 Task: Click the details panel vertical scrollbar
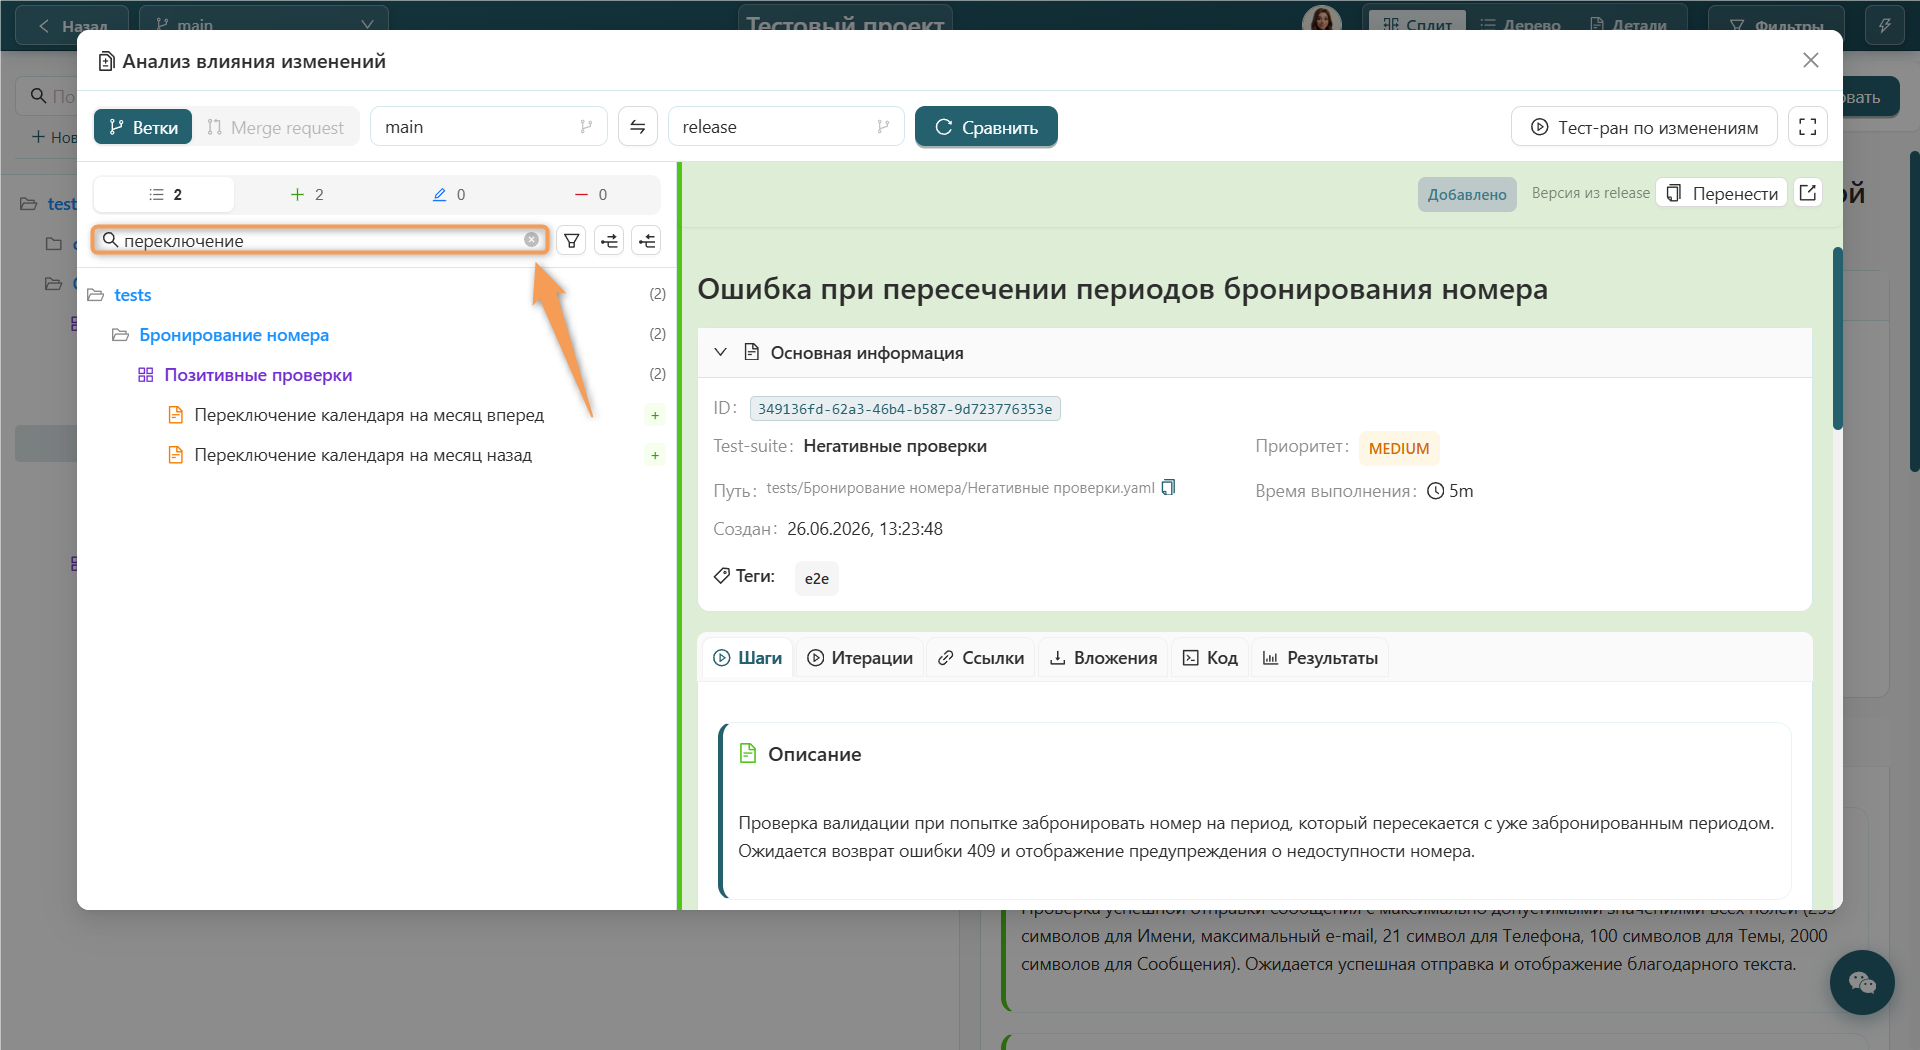pos(1837,339)
